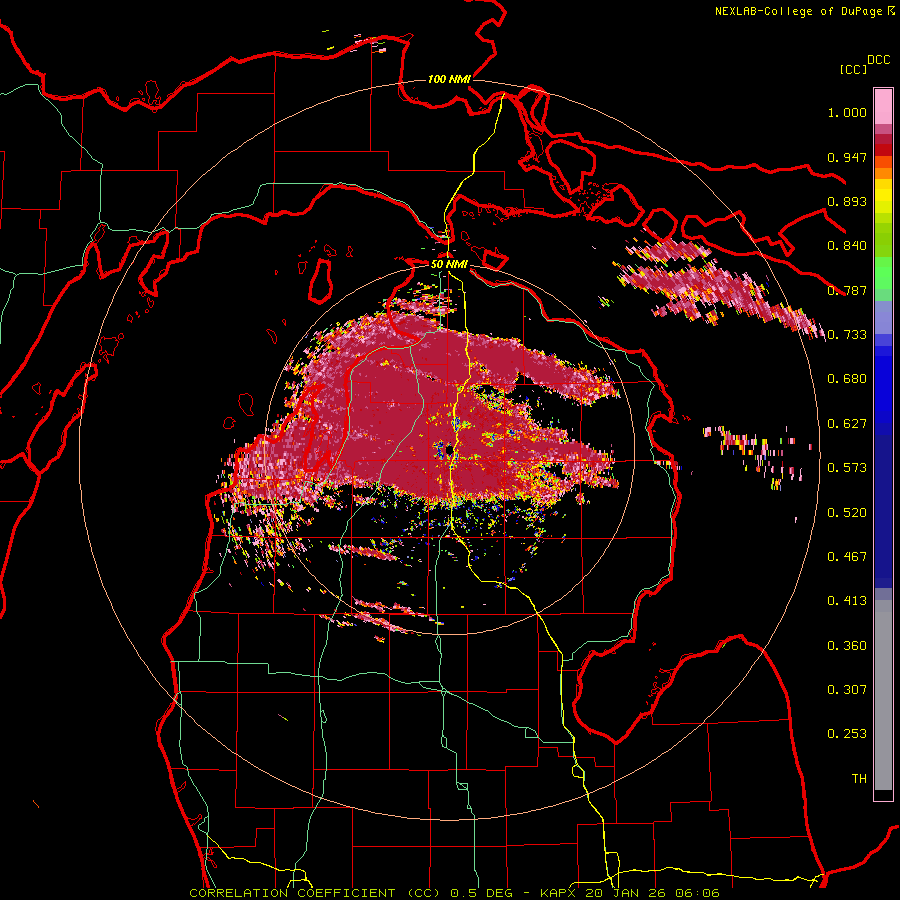Click the 100 NMI range ring label

(x=449, y=79)
